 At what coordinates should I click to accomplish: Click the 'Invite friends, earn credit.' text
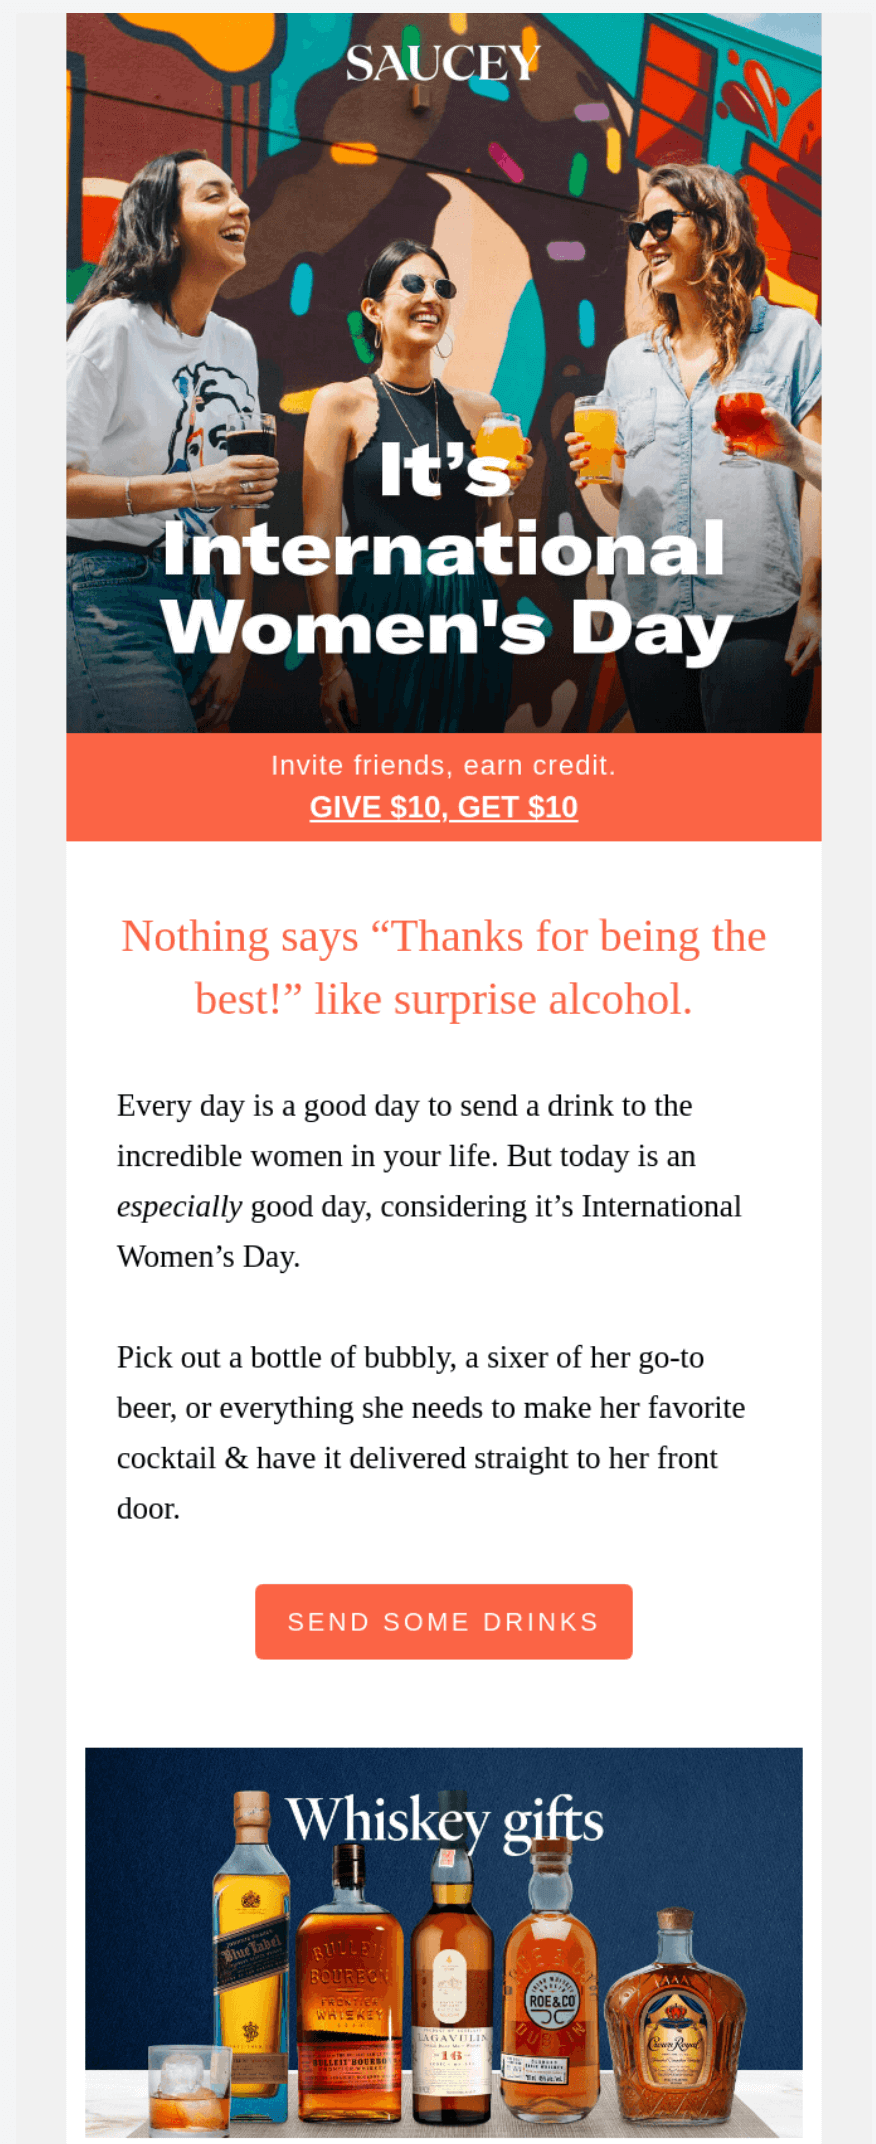(x=443, y=765)
